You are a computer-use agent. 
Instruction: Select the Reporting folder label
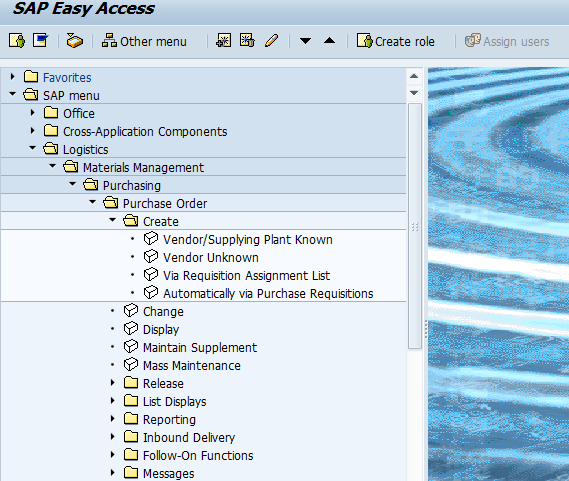[x=169, y=420]
